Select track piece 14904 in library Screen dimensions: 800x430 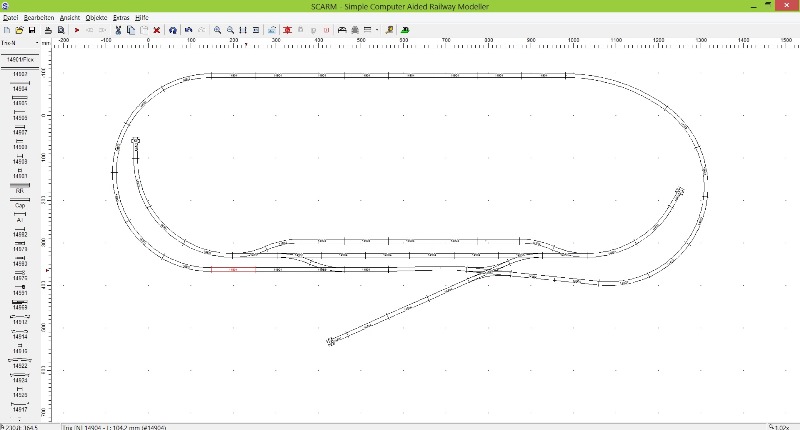(20, 86)
